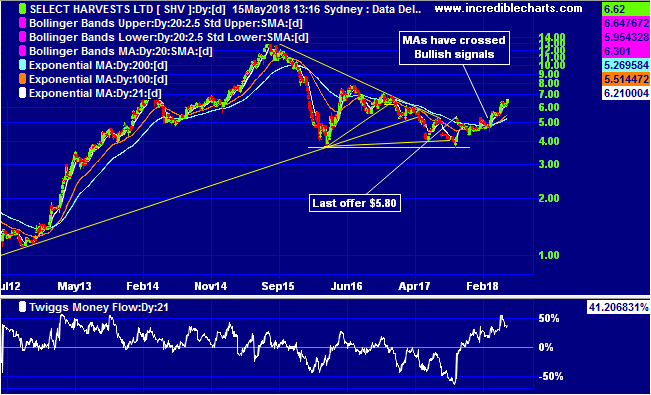Click the Jun16 date axis label
Screen dimensions: 651x395
click(x=347, y=287)
